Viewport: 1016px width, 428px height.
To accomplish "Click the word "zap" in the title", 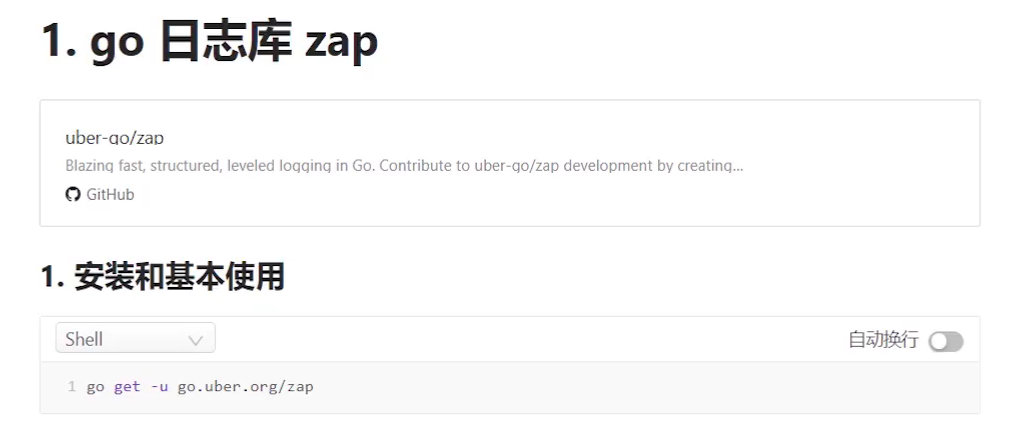I will point(341,42).
